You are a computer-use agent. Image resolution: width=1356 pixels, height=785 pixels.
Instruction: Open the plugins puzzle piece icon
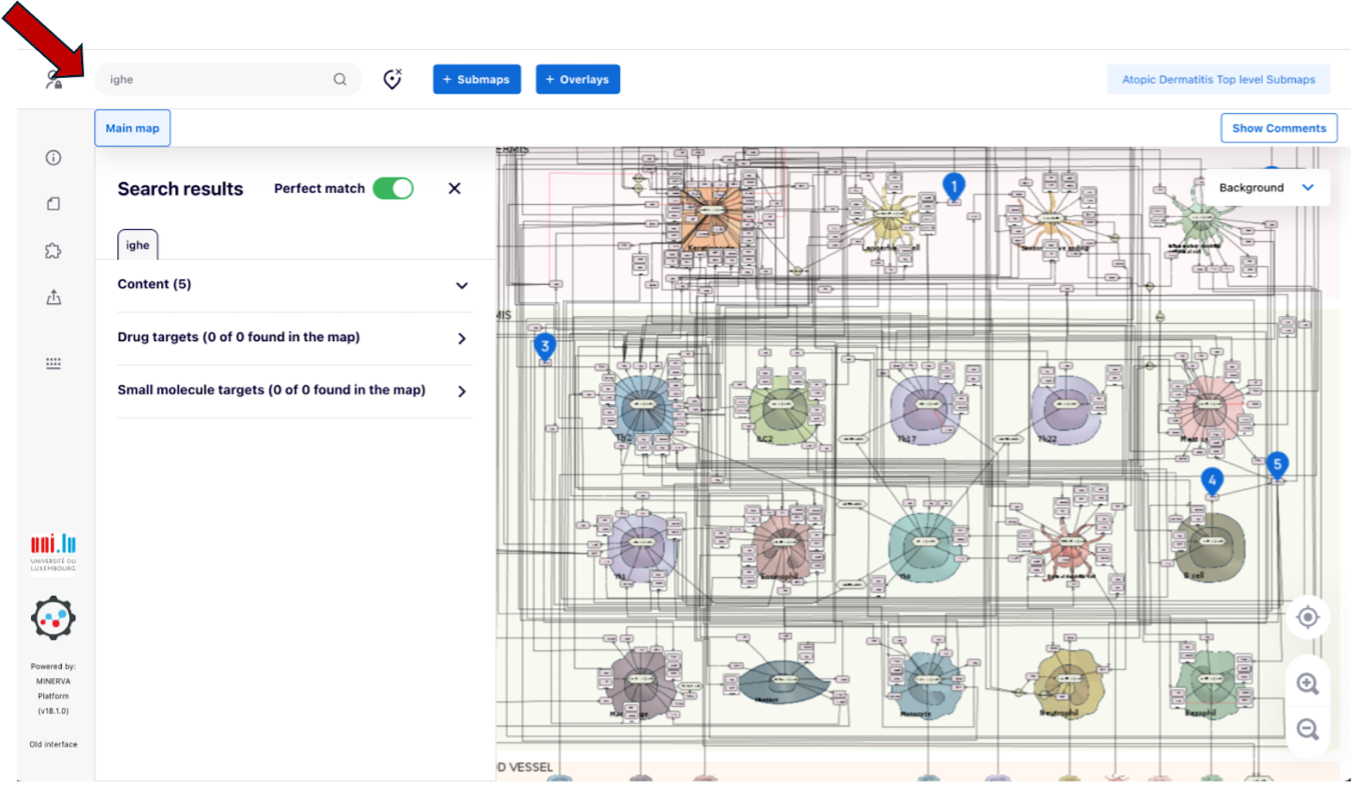click(54, 251)
